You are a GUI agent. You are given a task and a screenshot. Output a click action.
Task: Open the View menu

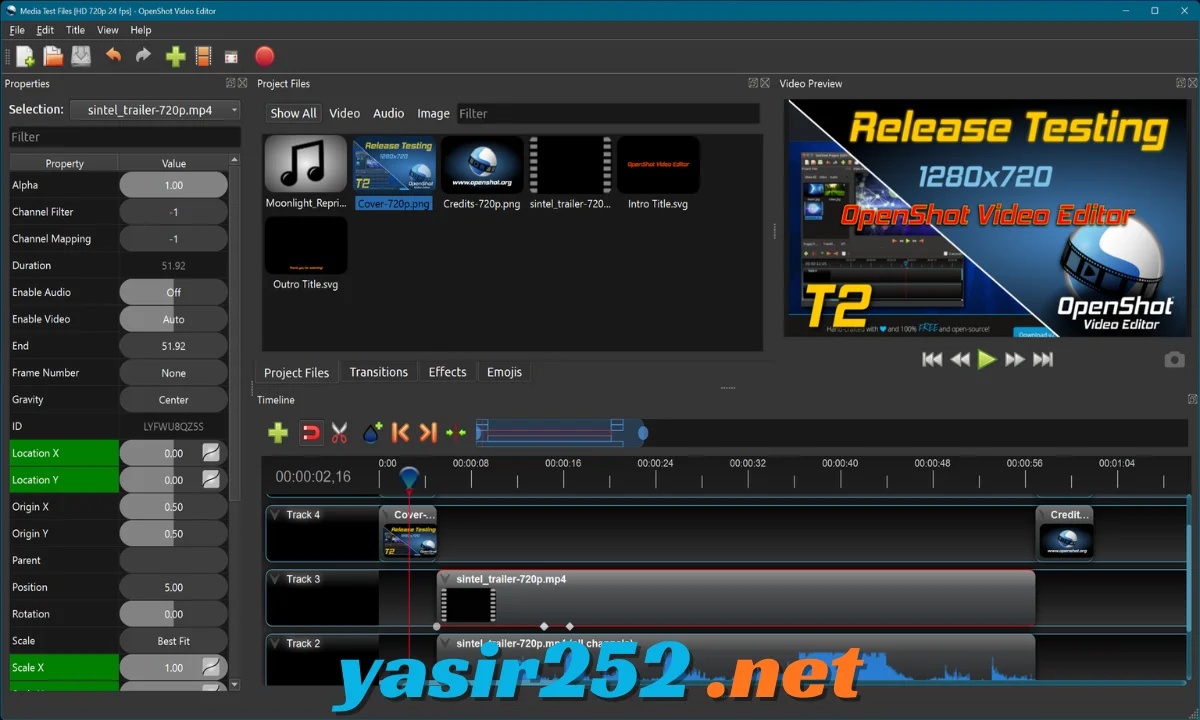tap(107, 30)
